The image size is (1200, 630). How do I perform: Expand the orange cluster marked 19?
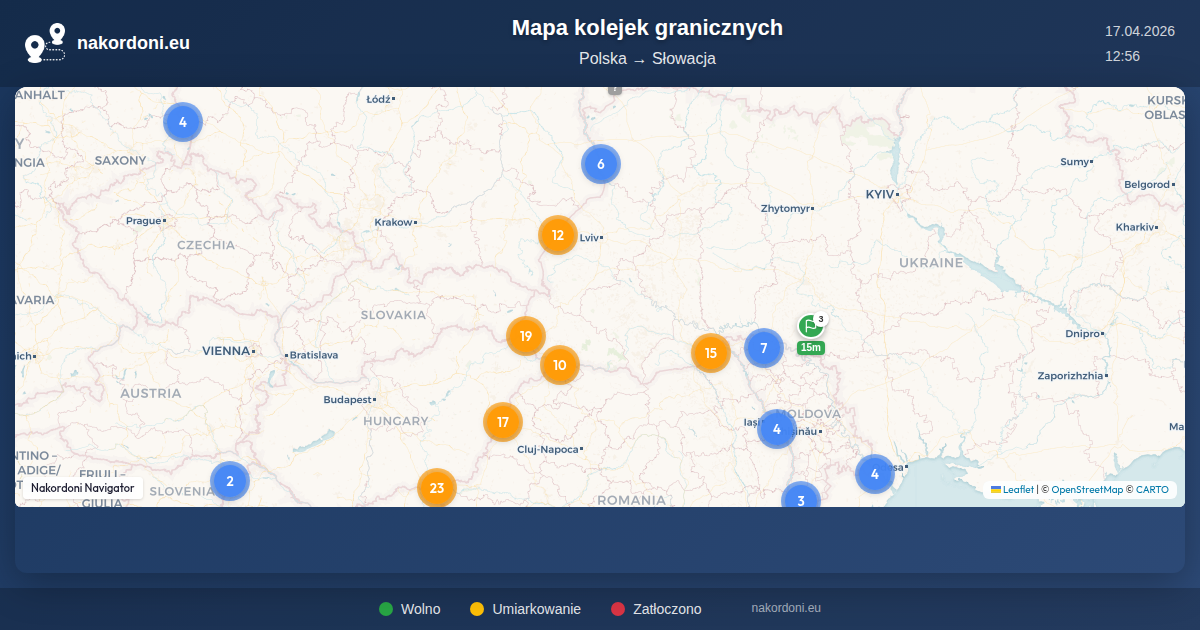(x=526, y=336)
